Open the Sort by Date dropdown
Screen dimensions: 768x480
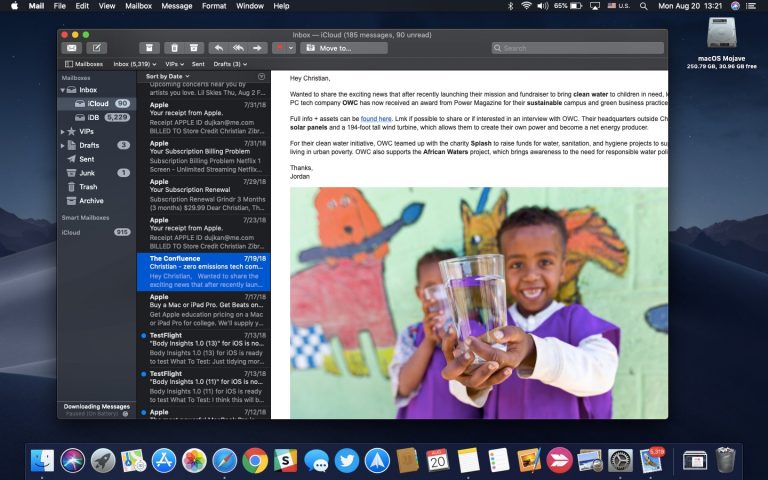coord(168,76)
